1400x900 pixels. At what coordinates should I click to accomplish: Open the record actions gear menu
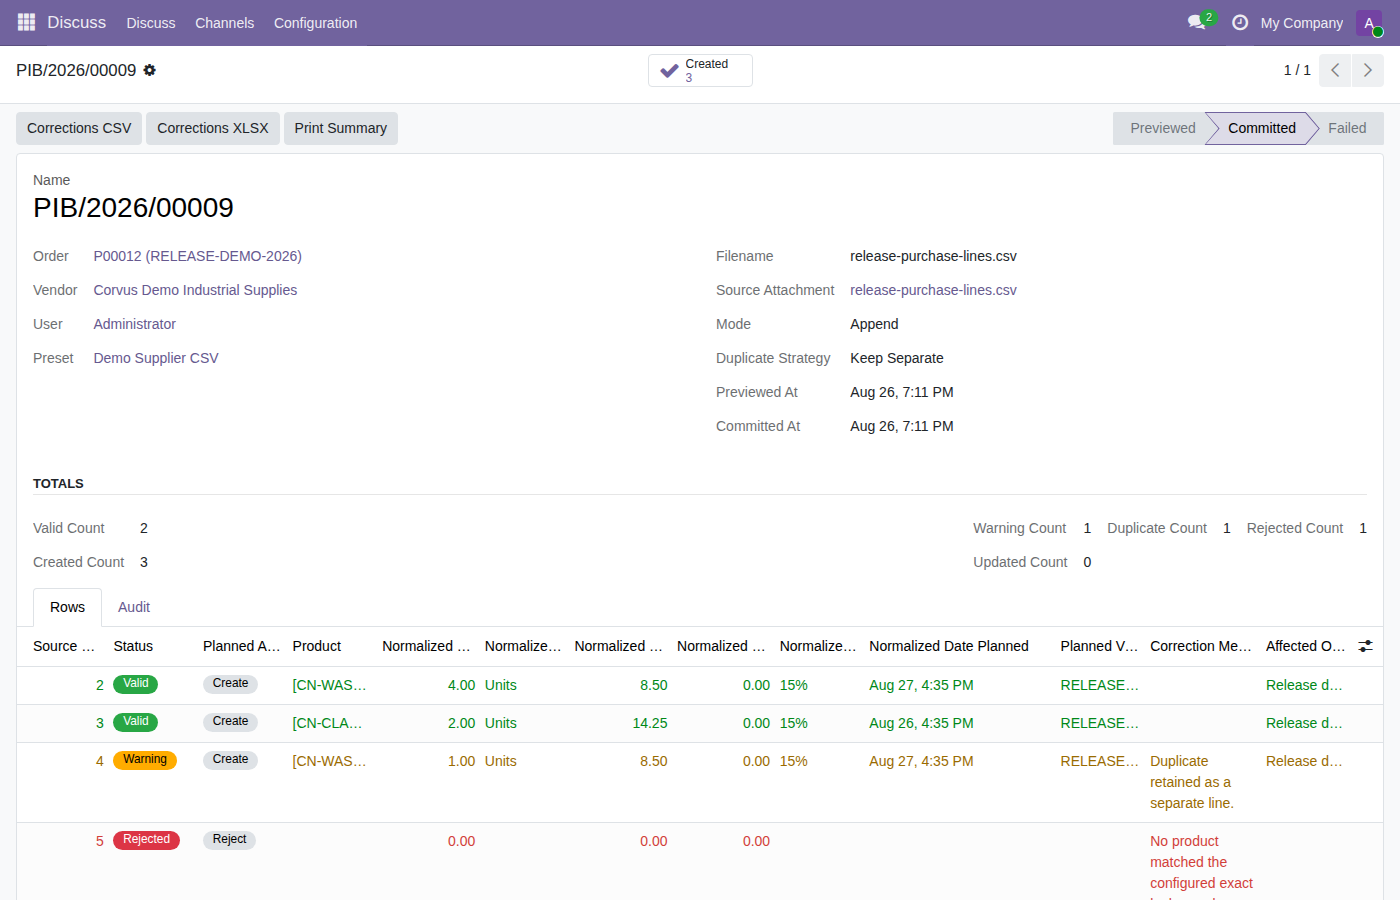click(150, 70)
